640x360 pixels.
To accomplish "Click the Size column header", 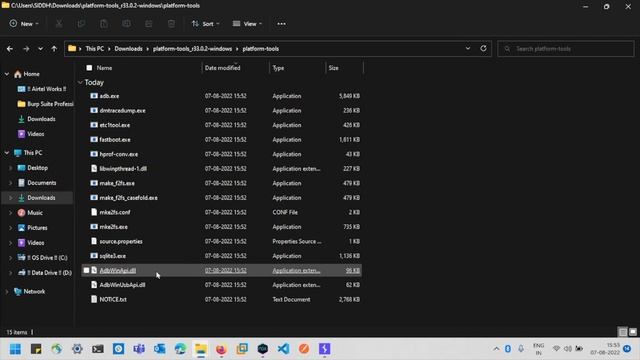I will pyautogui.click(x=333, y=68).
